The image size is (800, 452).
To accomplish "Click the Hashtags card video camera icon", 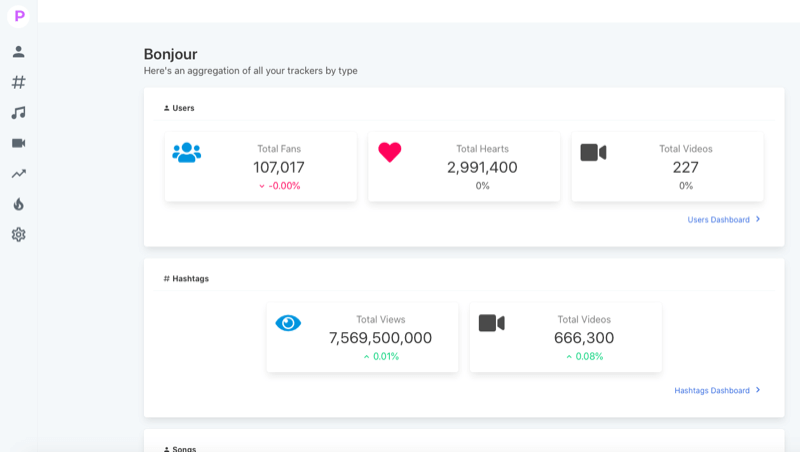I will pyautogui.click(x=491, y=323).
